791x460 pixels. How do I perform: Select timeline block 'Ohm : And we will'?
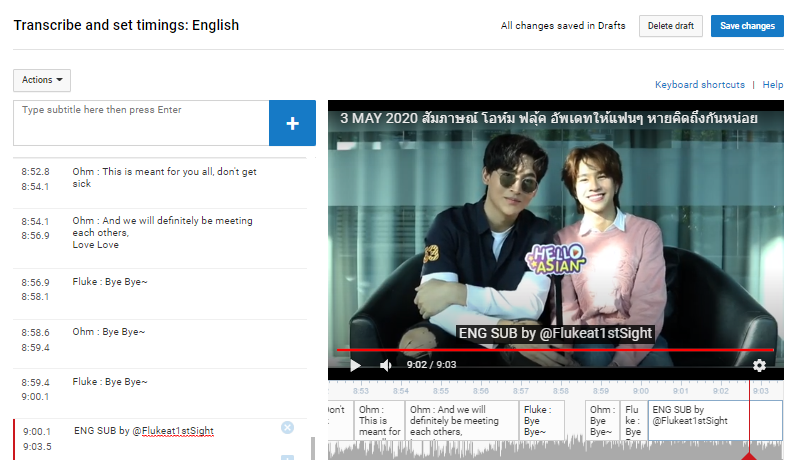coord(462,420)
